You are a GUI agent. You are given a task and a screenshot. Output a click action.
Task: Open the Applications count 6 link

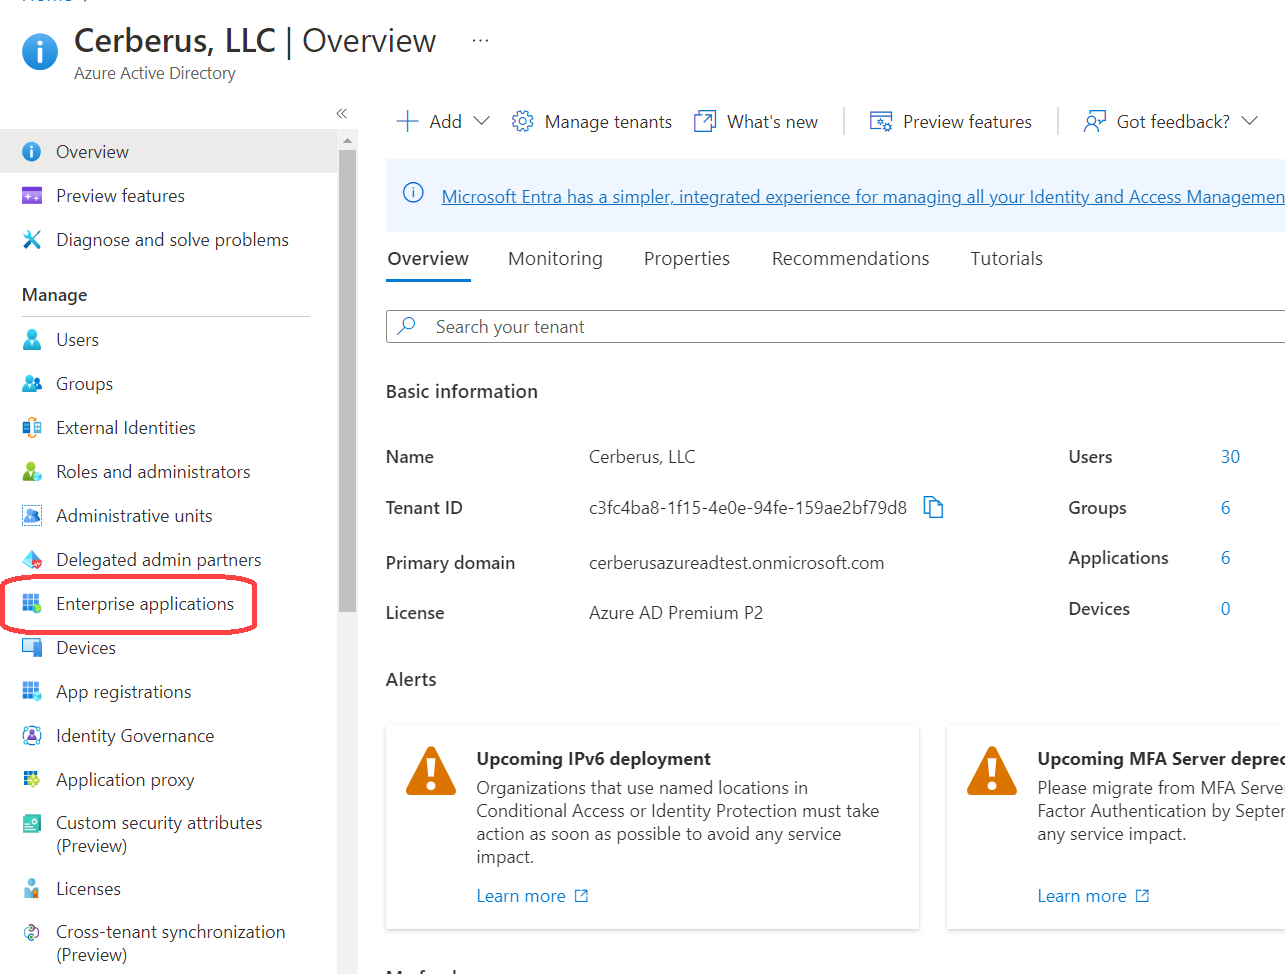tap(1225, 558)
